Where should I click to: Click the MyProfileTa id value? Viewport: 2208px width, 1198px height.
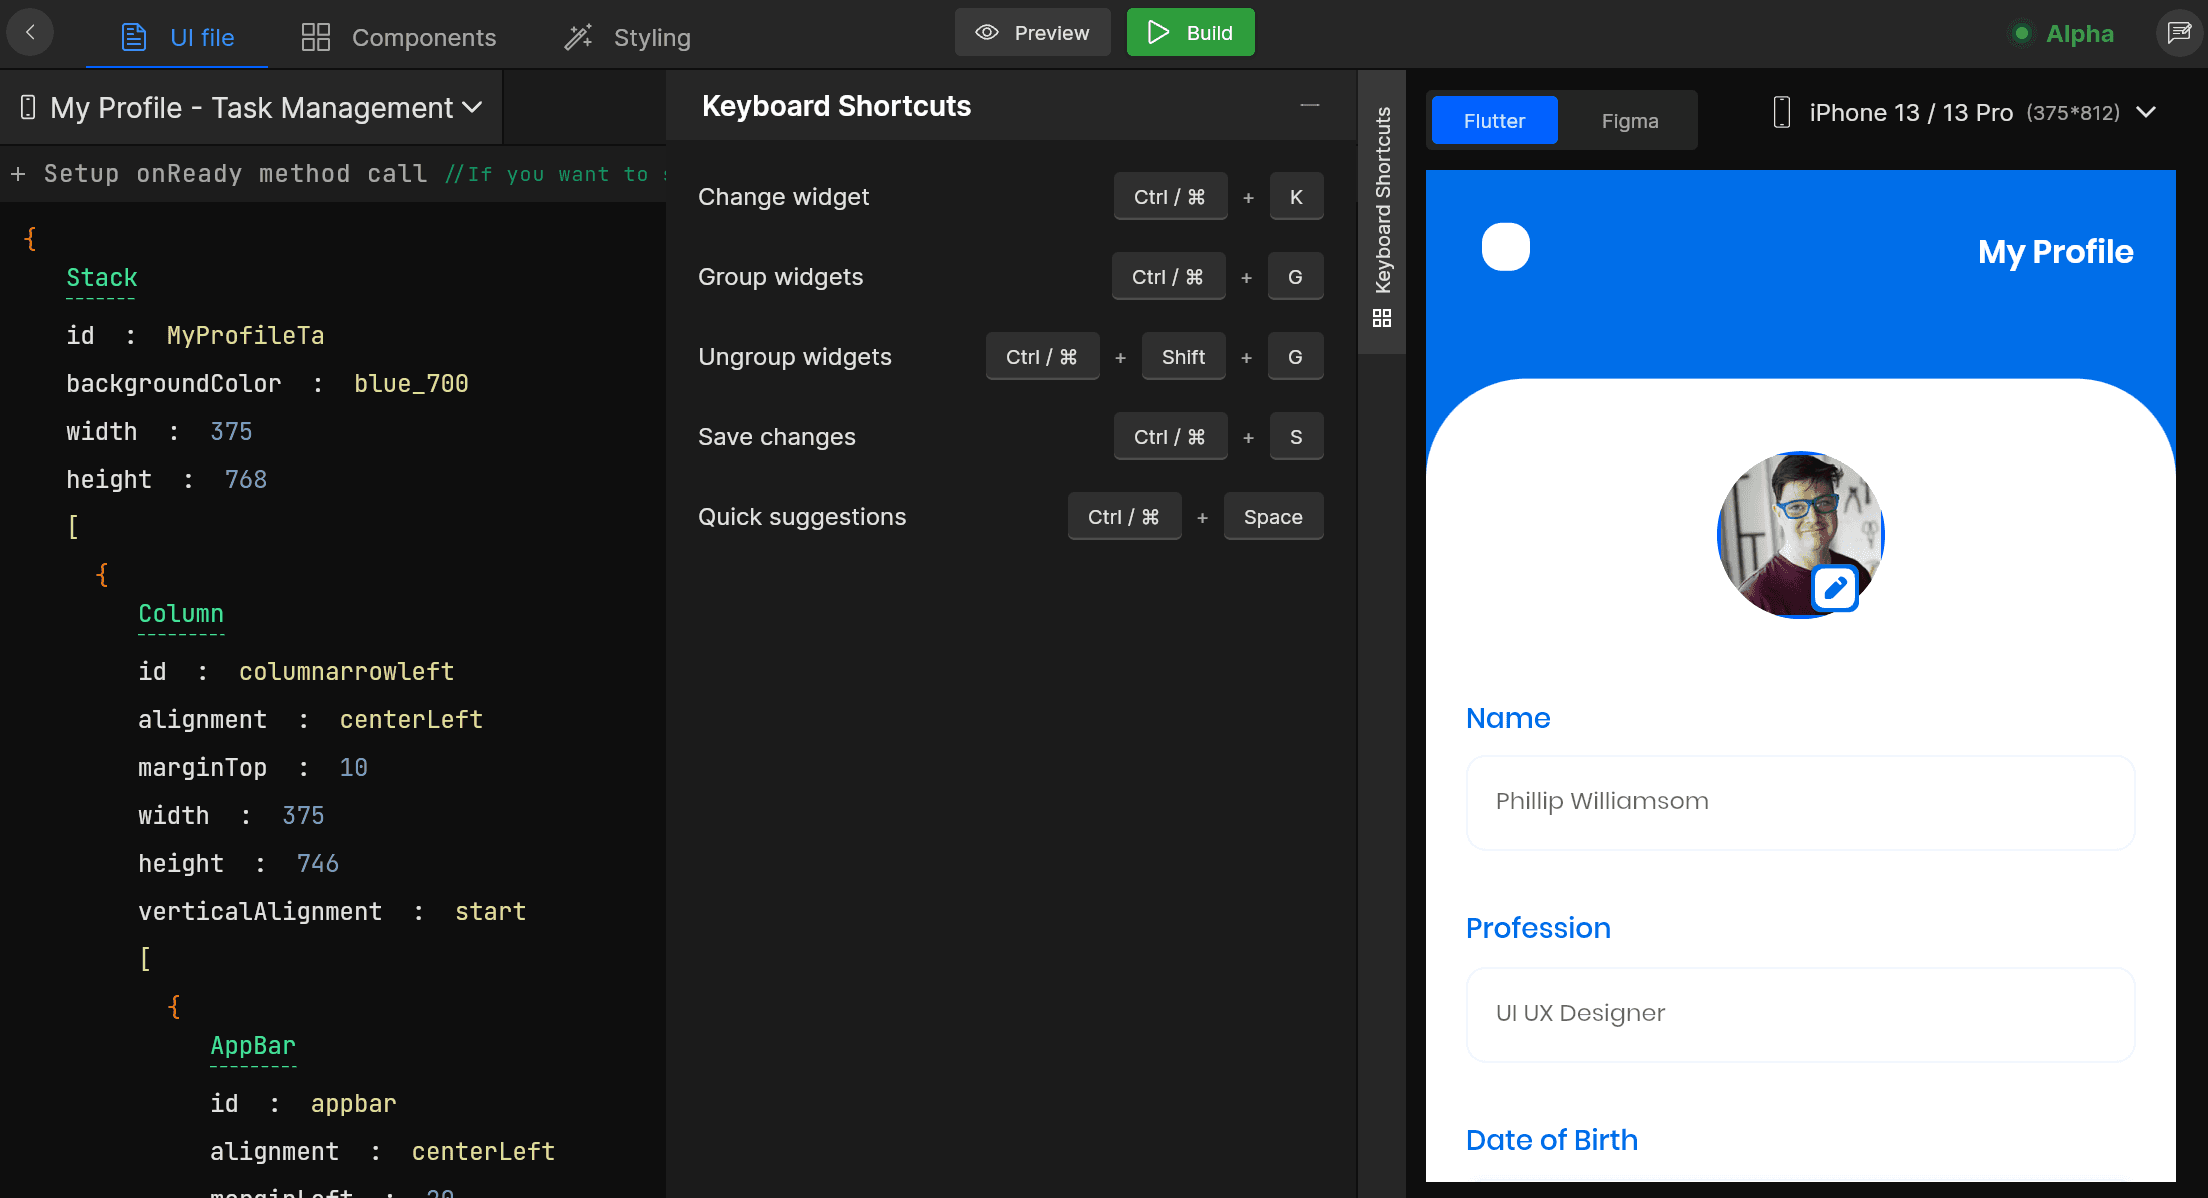[x=245, y=335]
